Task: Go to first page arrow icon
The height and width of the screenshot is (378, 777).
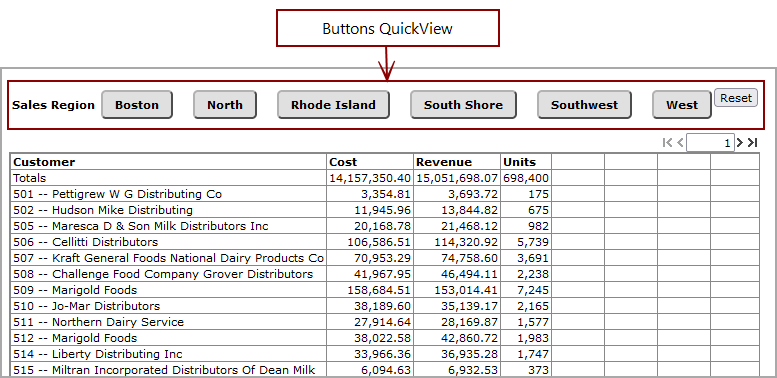Action: 667,143
